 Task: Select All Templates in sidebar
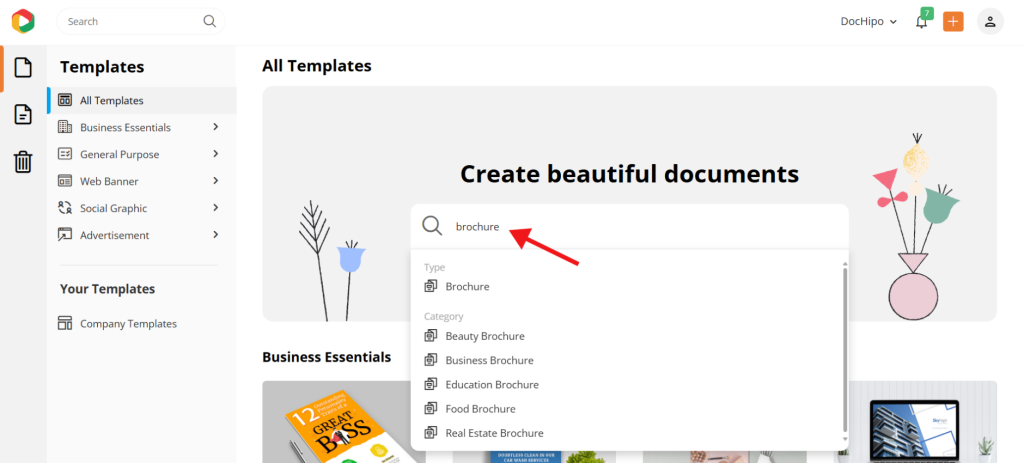click(x=142, y=100)
